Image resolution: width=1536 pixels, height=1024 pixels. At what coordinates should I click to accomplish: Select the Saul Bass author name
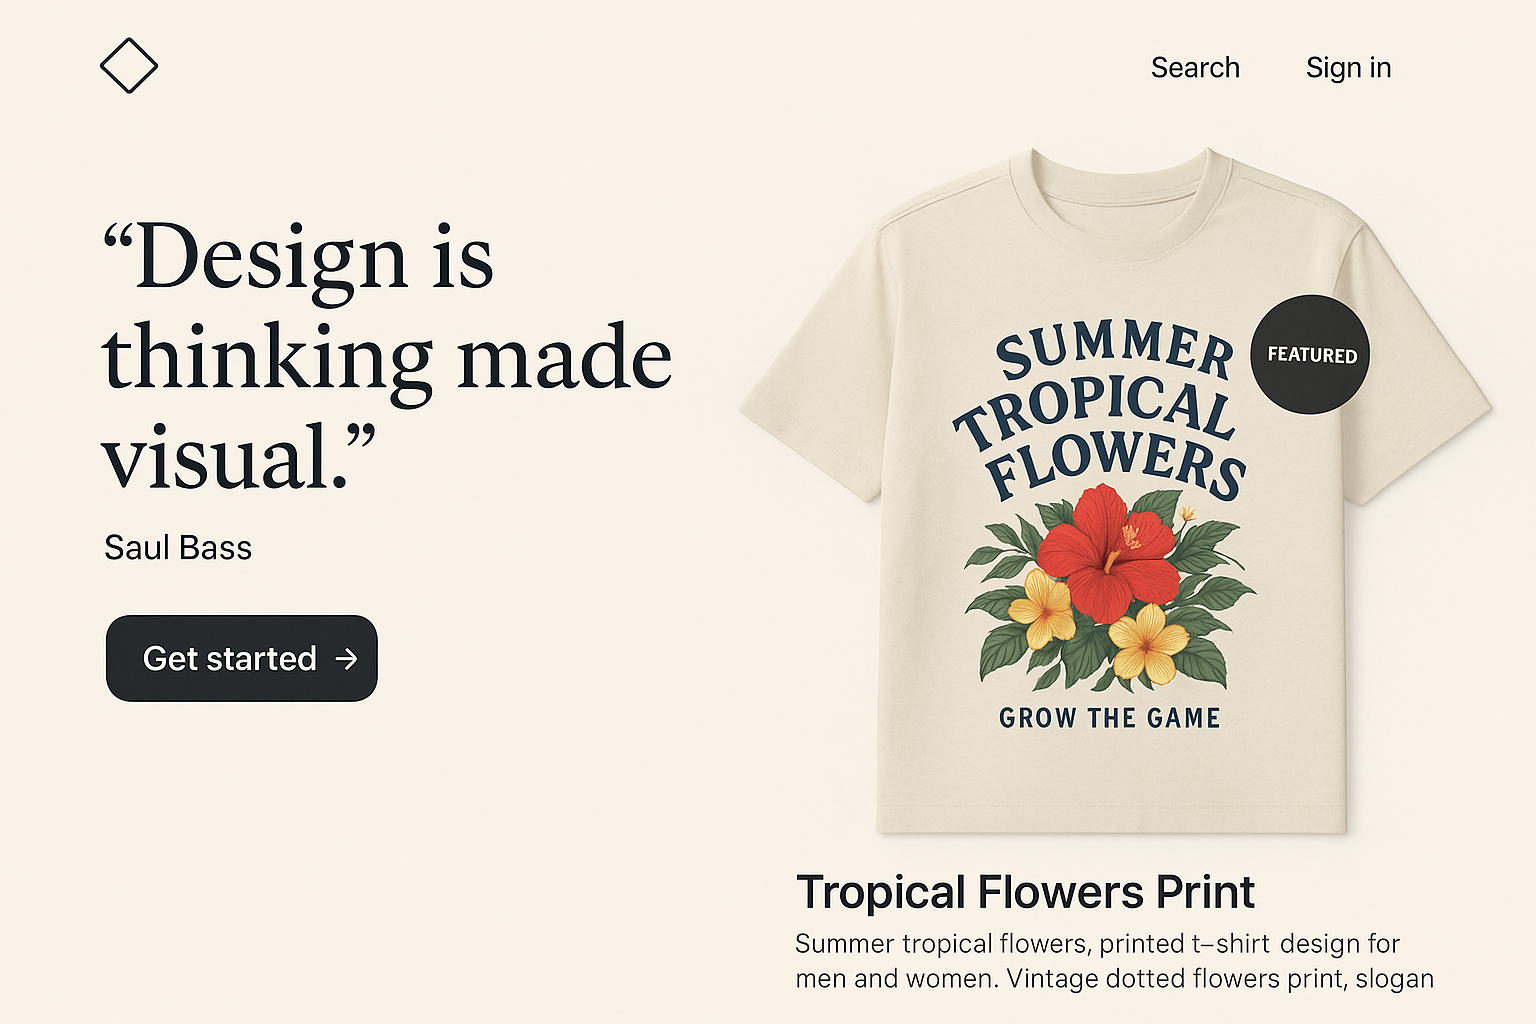[178, 548]
